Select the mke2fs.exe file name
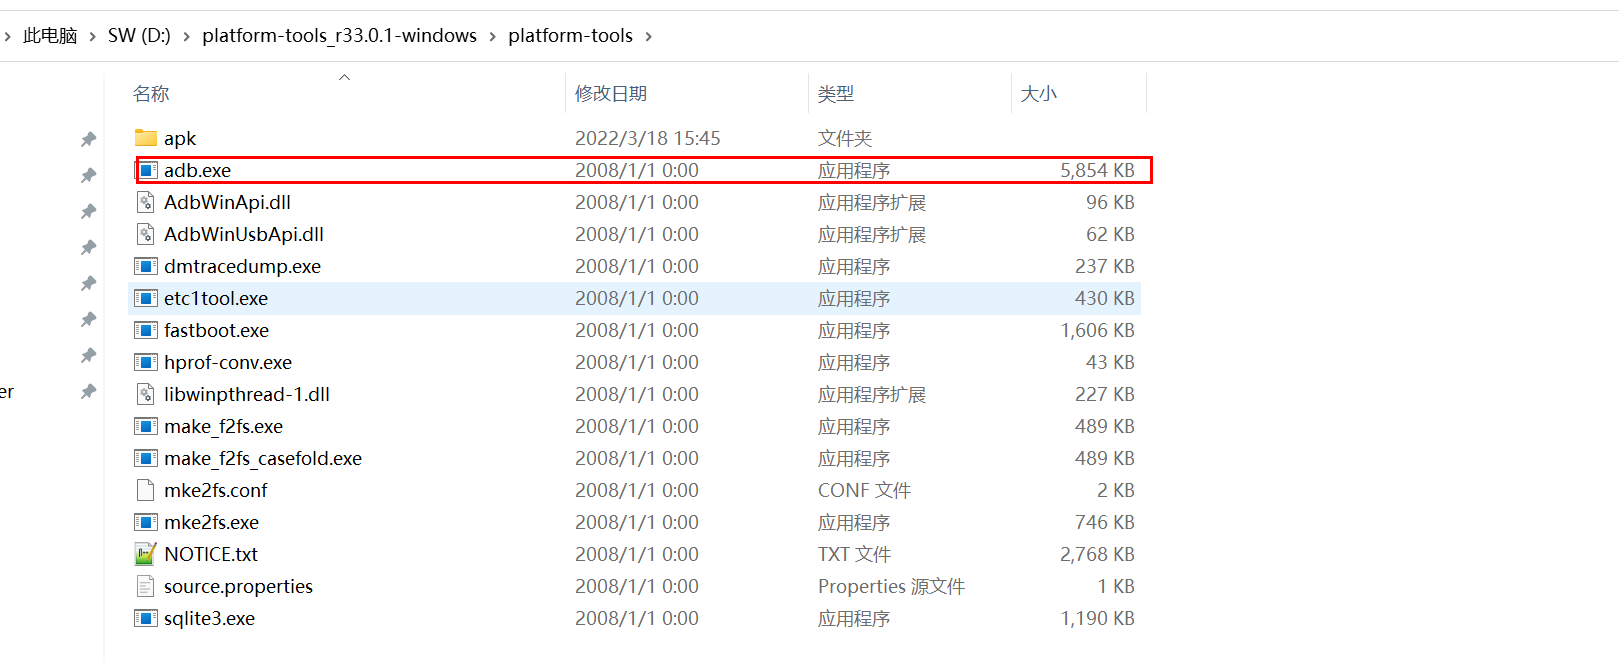The height and width of the screenshot is (662, 1619). (x=211, y=522)
